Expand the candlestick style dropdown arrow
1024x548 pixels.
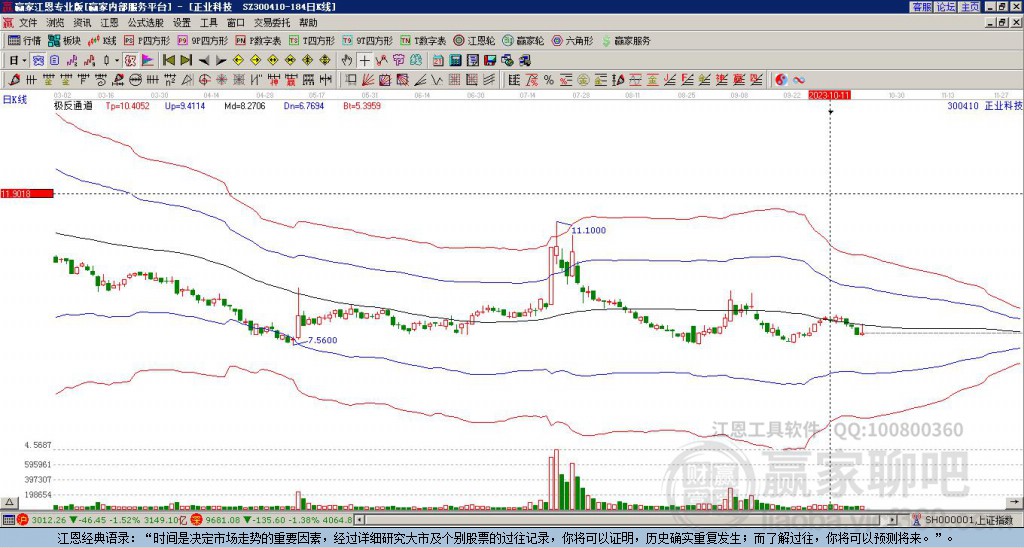tap(117, 61)
